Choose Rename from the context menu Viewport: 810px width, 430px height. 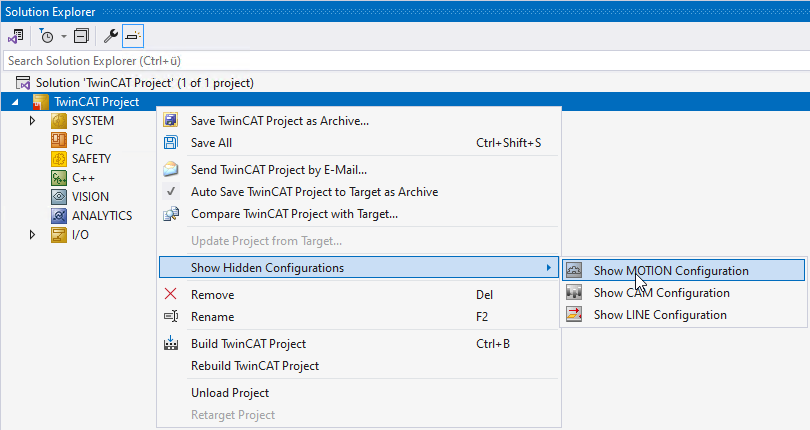[x=359, y=317]
